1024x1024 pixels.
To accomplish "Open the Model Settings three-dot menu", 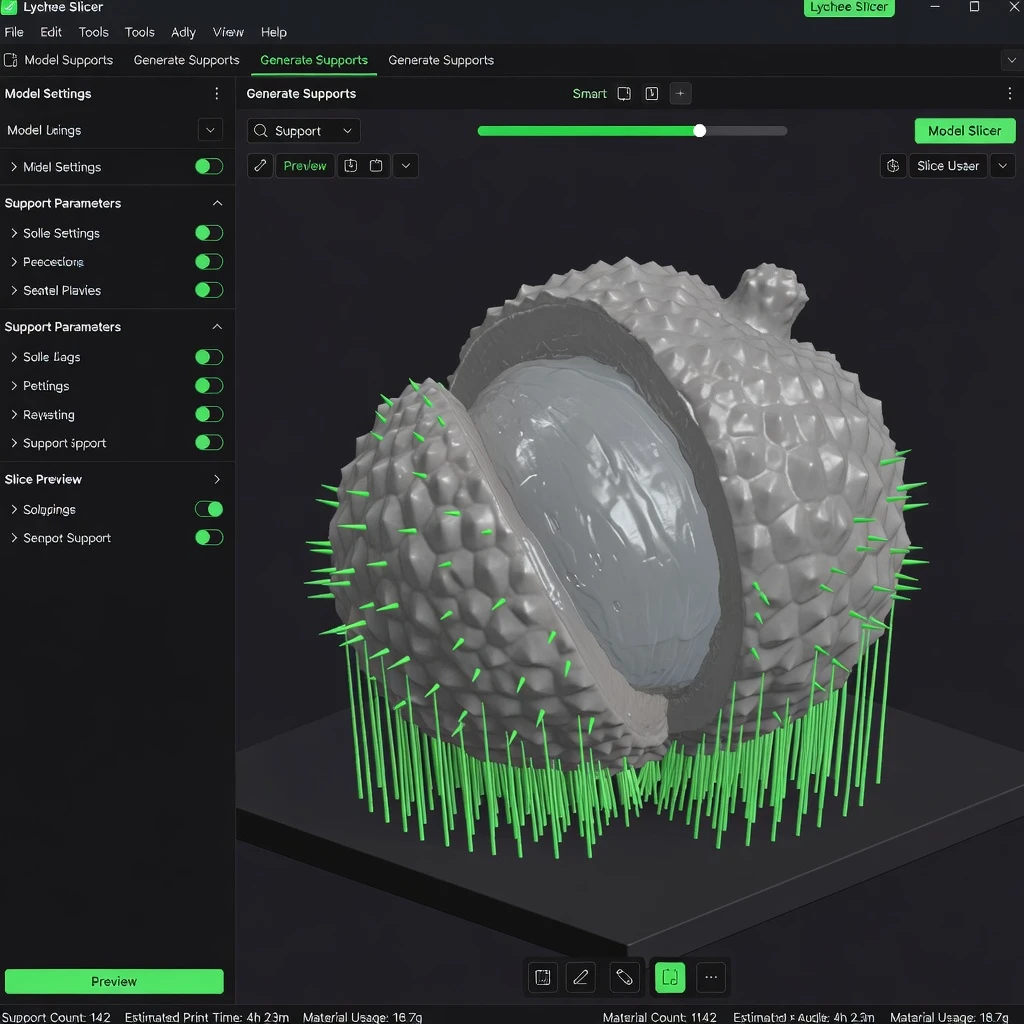I will pos(217,94).
